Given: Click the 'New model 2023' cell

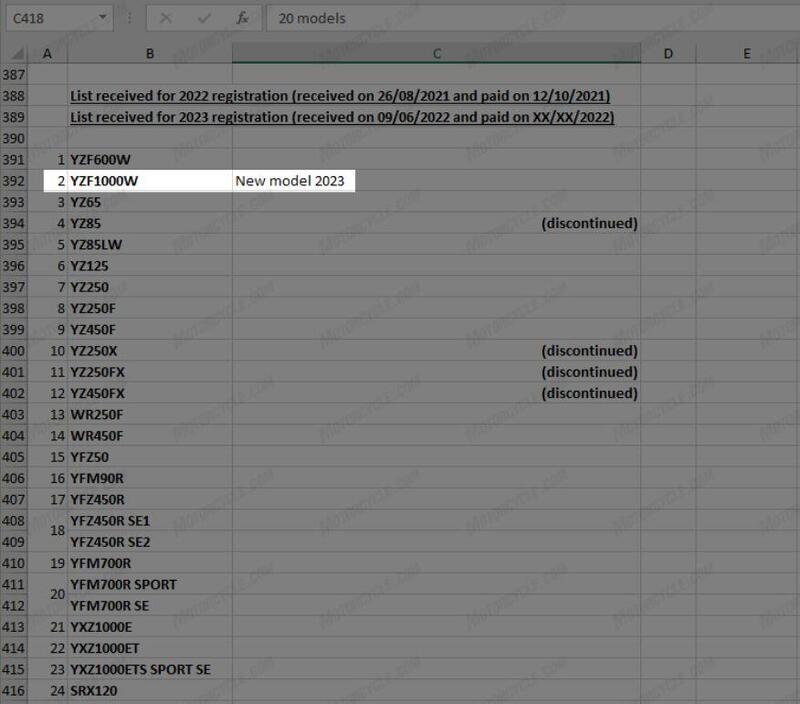Looking at the screenshot, I should (x=290, y=181).
